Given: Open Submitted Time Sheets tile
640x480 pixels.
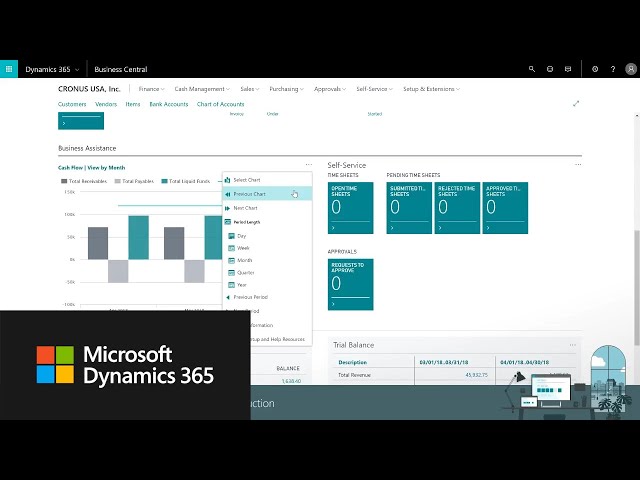Looking at the screenshot, I should [409, 208].
